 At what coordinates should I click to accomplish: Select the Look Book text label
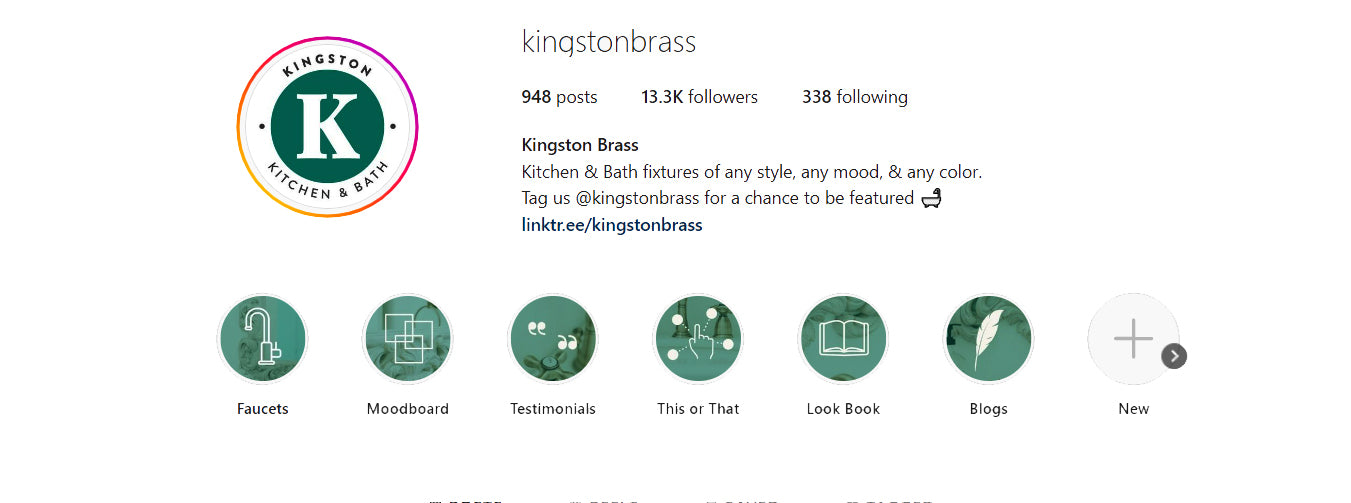click(843, 409)
